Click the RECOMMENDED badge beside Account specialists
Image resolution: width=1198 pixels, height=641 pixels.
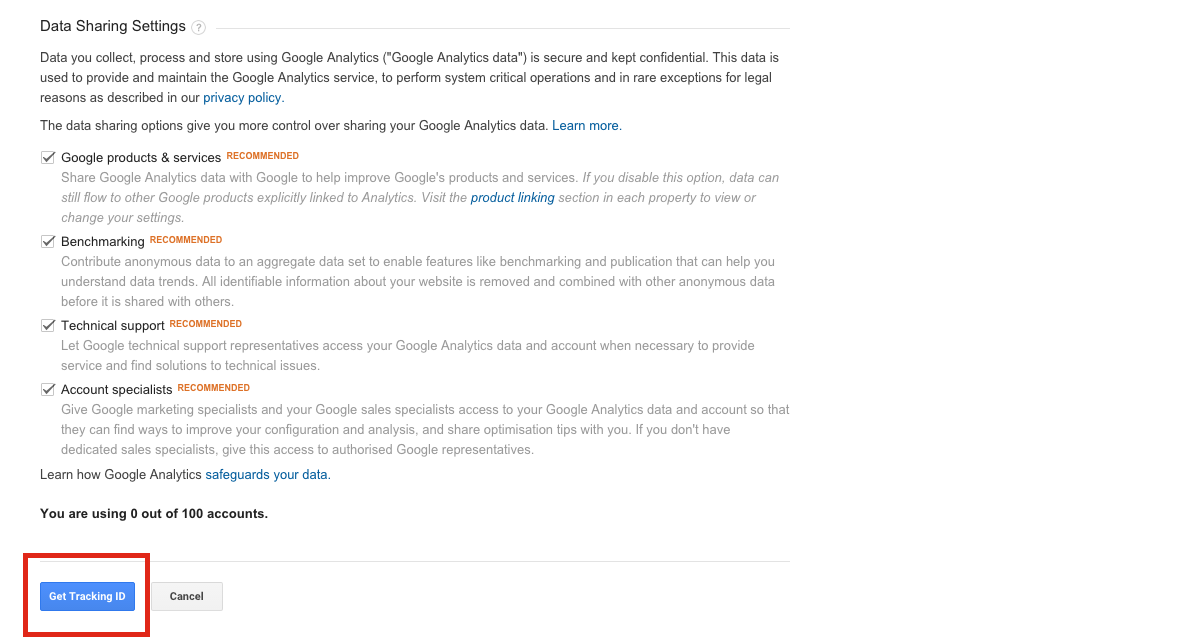214,388
